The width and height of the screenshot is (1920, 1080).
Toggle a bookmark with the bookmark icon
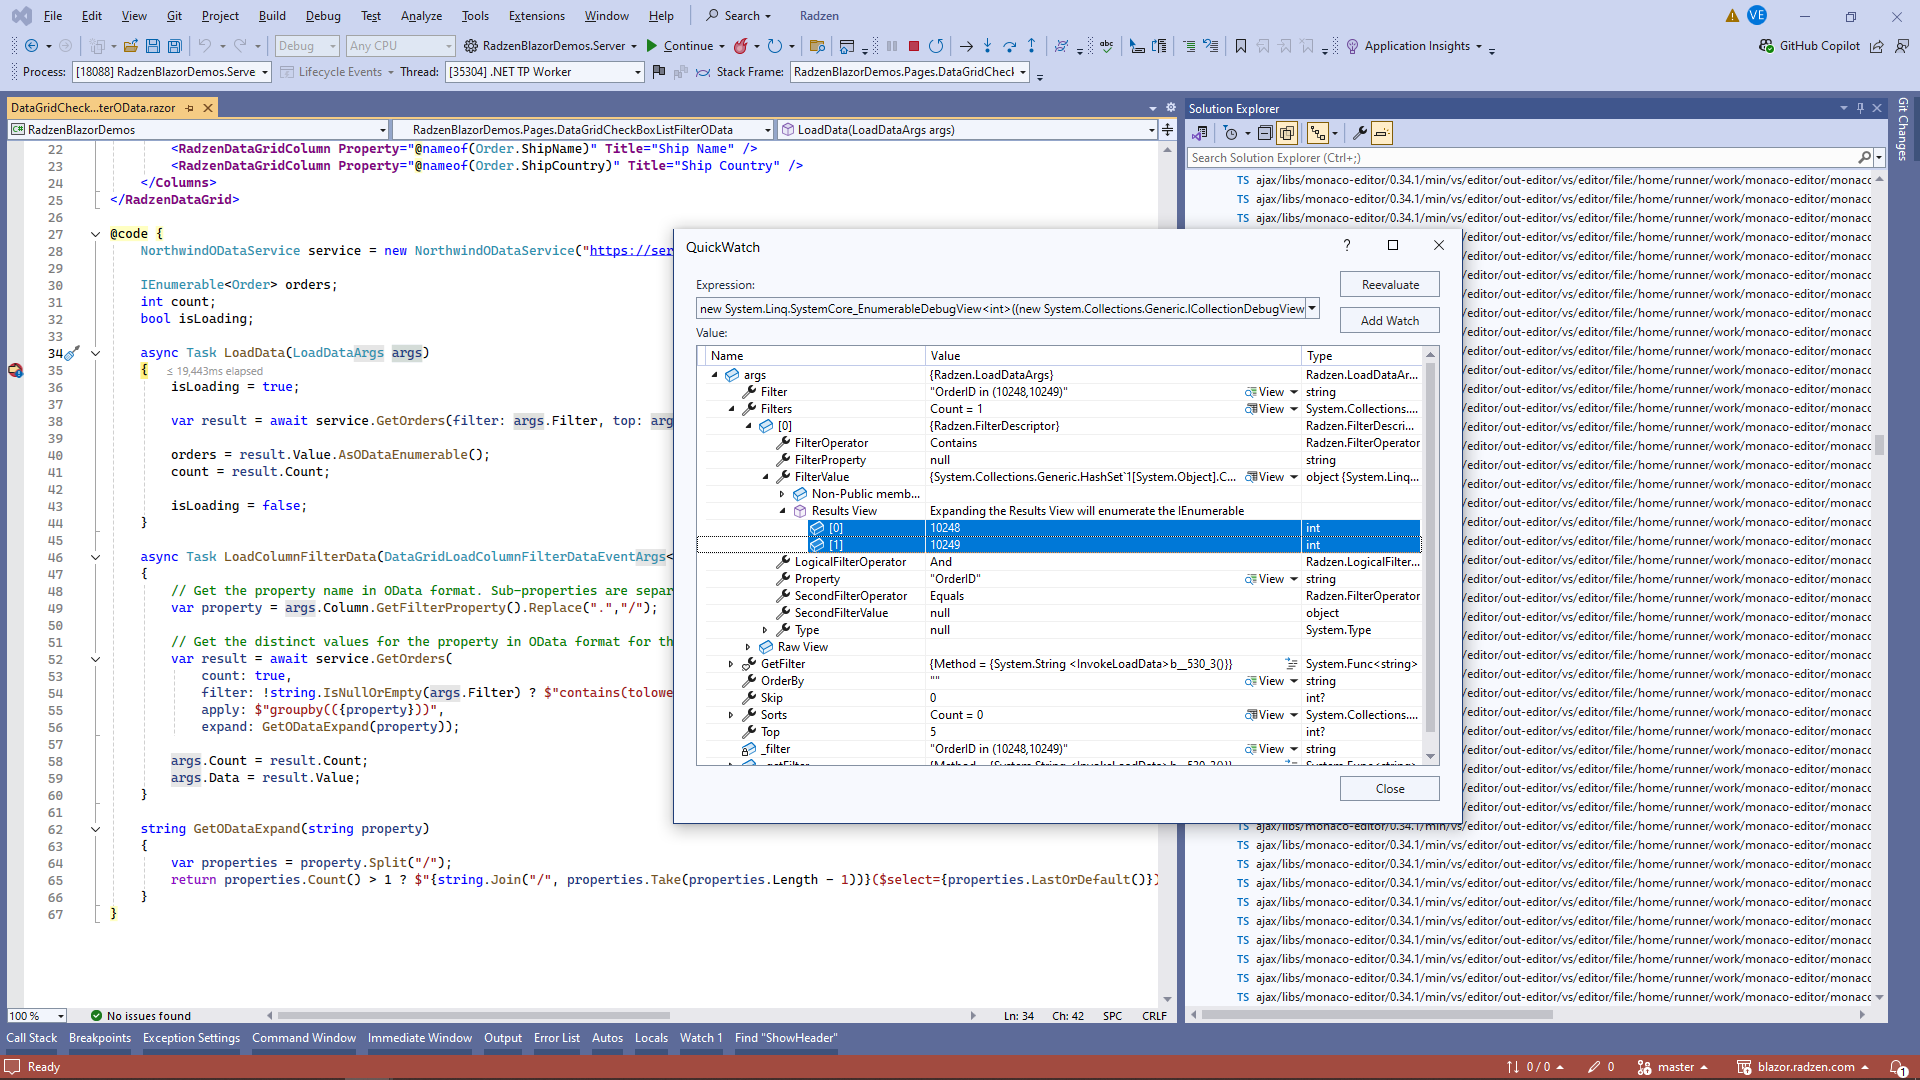[1241, 46]
